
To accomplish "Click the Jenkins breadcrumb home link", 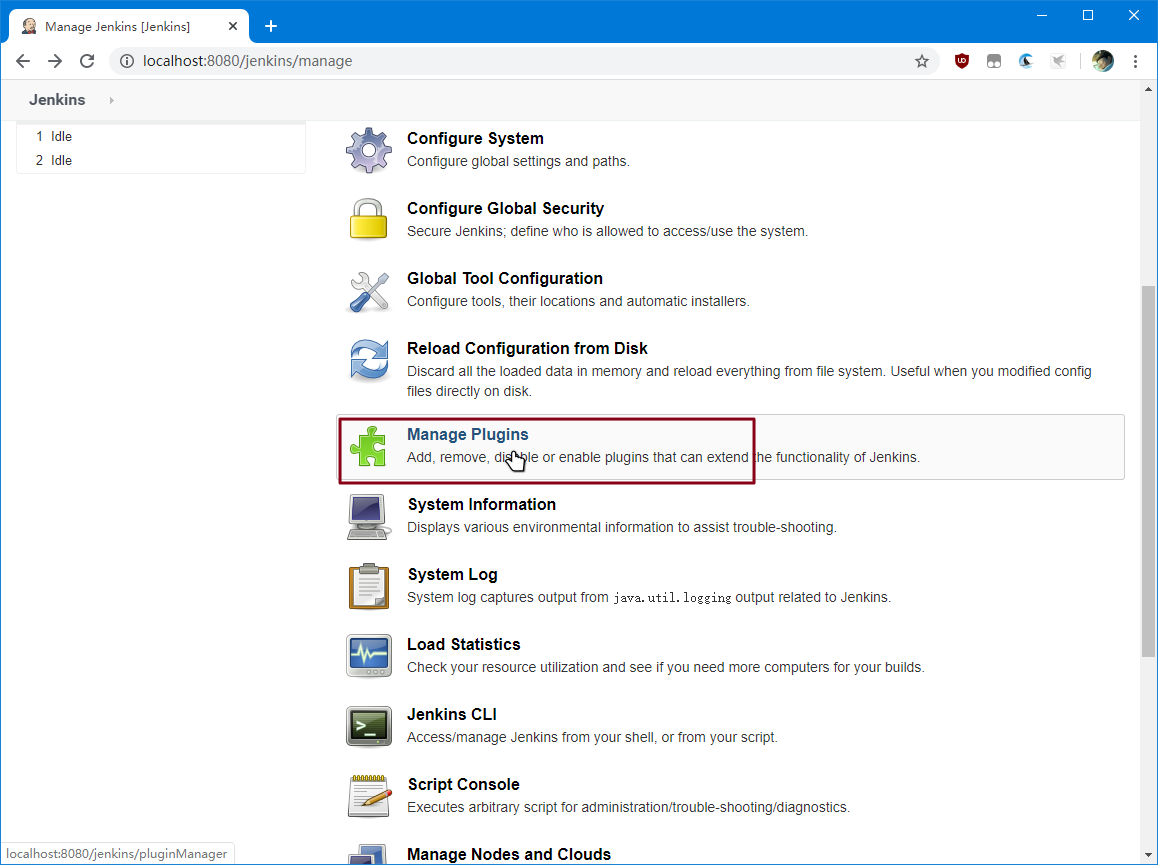I will click(x=57, y=100).
